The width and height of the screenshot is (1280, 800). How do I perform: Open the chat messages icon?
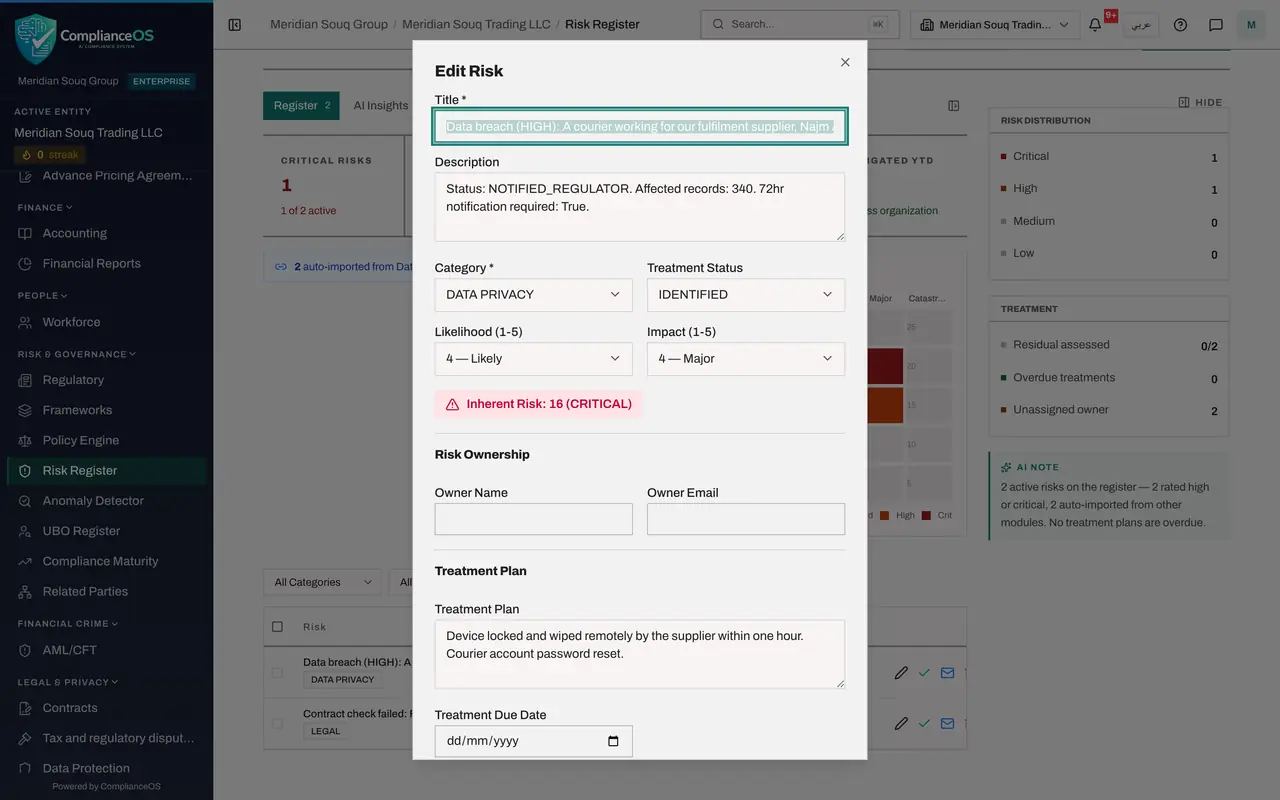1216,25
